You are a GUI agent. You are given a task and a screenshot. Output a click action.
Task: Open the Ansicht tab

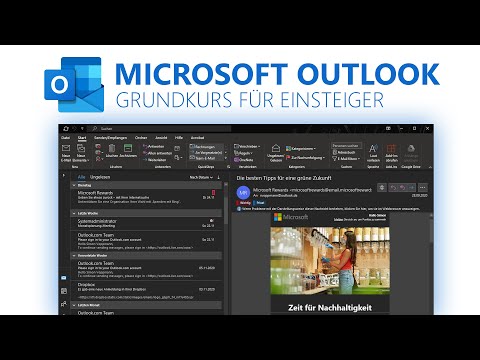161,138
